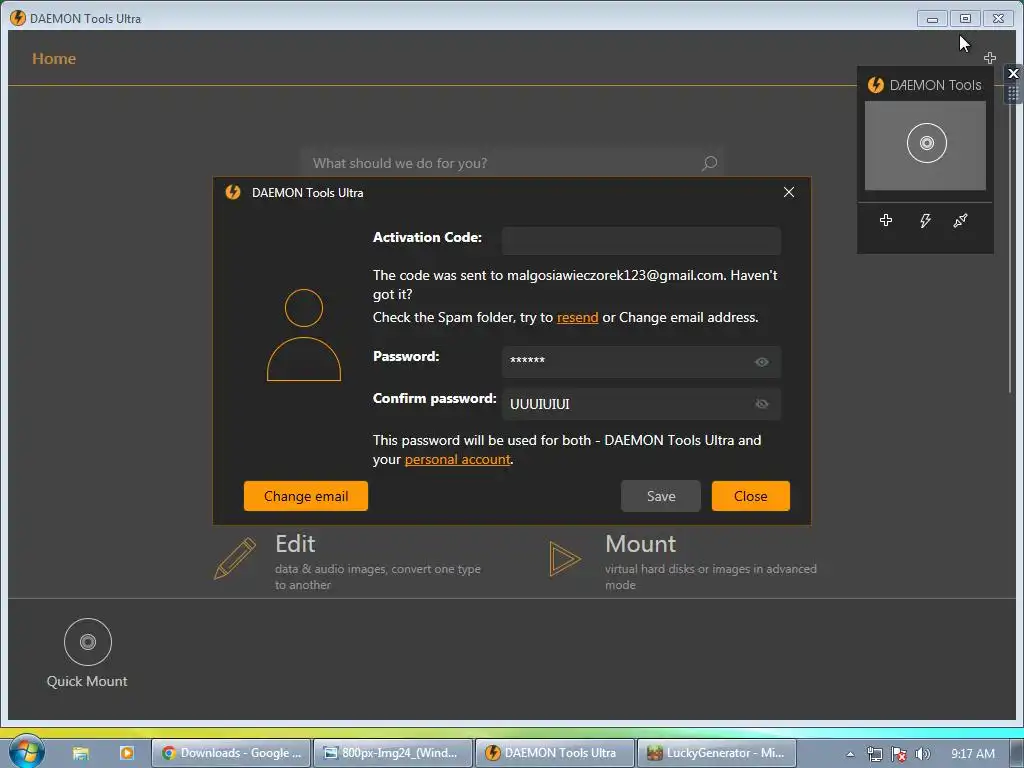Switch to Downloads - Google Chrome taskbar item

[x=231, y=753]
